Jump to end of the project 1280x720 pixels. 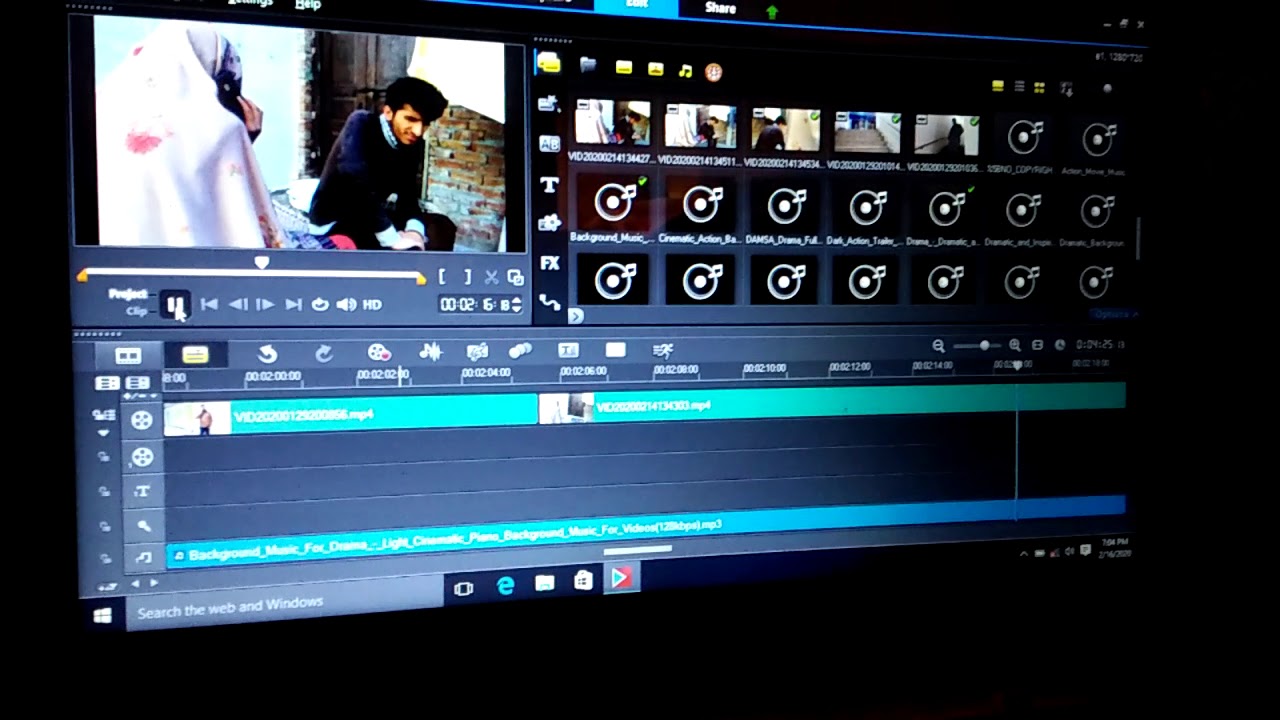293,305
